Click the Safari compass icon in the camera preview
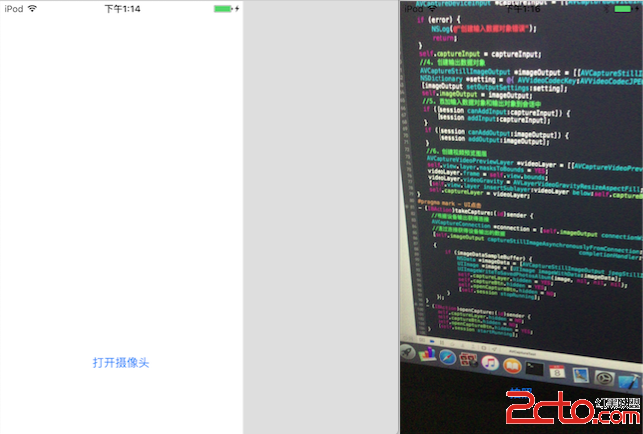Viewport: 643px width, 434px height. pyautogui.click(x=447, y=357)
